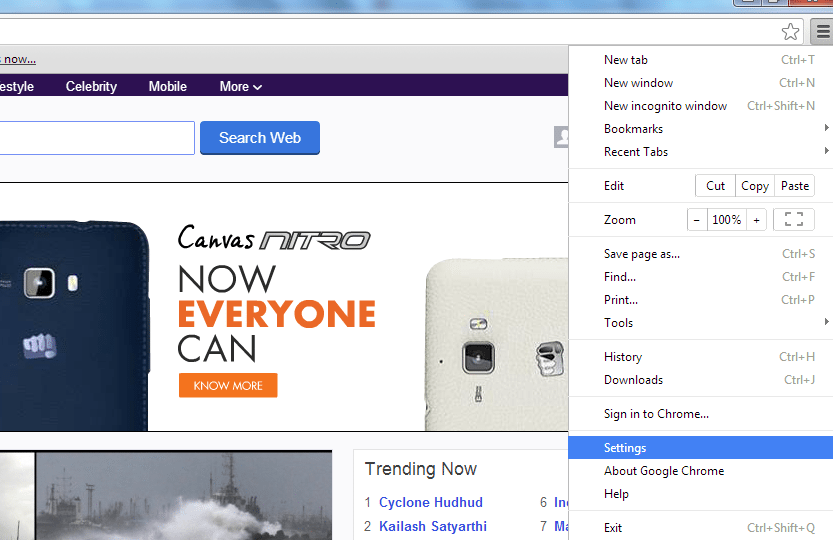Expand the Recent Tabs submenu
The image size is (833, 540).
701,151
